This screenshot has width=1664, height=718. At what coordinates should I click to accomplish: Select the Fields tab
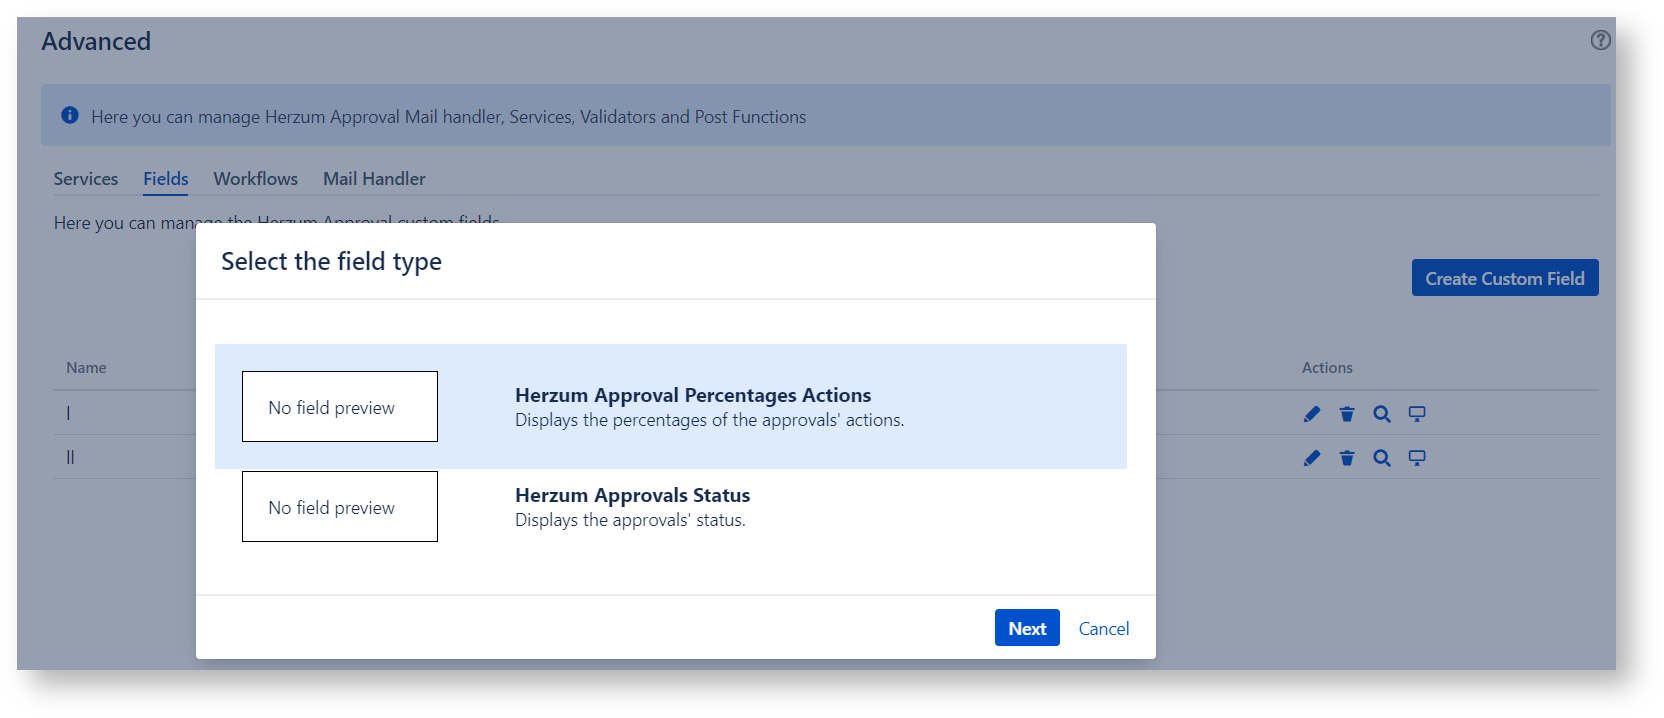[x=166, y=179]
